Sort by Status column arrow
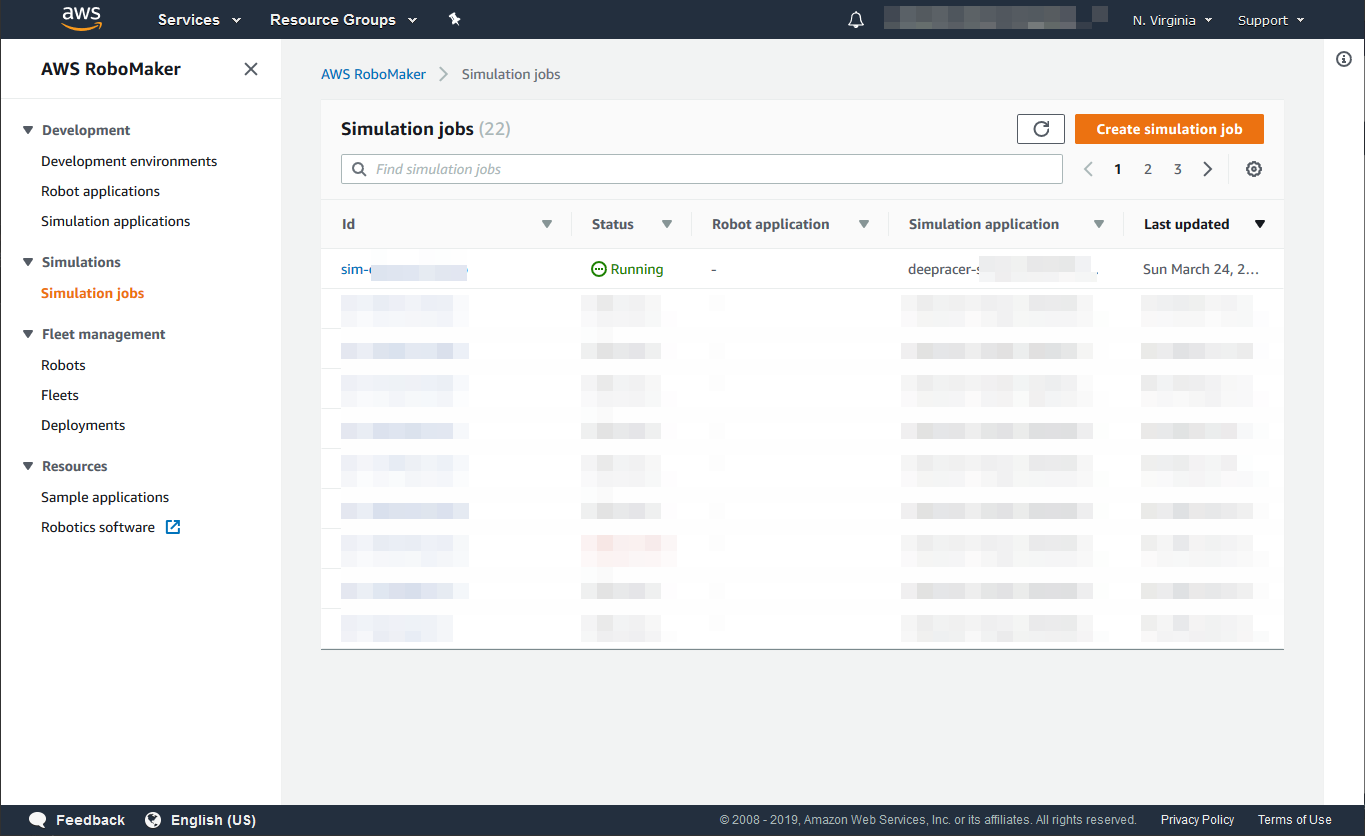 [667, 224]
